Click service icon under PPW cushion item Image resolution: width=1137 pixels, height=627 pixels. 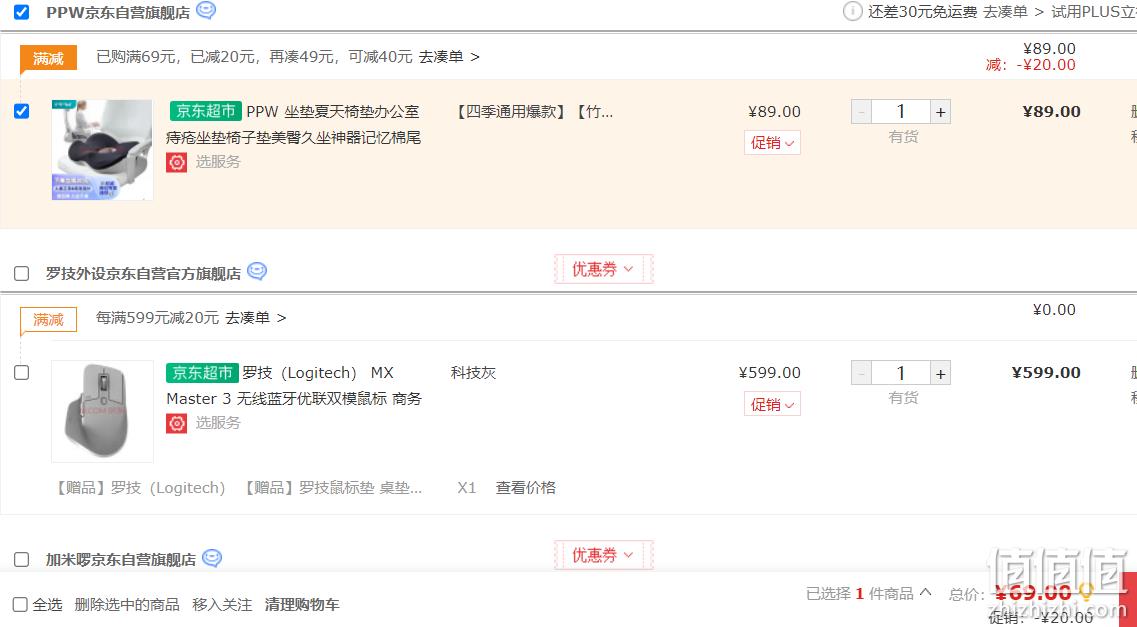[176, 162]
